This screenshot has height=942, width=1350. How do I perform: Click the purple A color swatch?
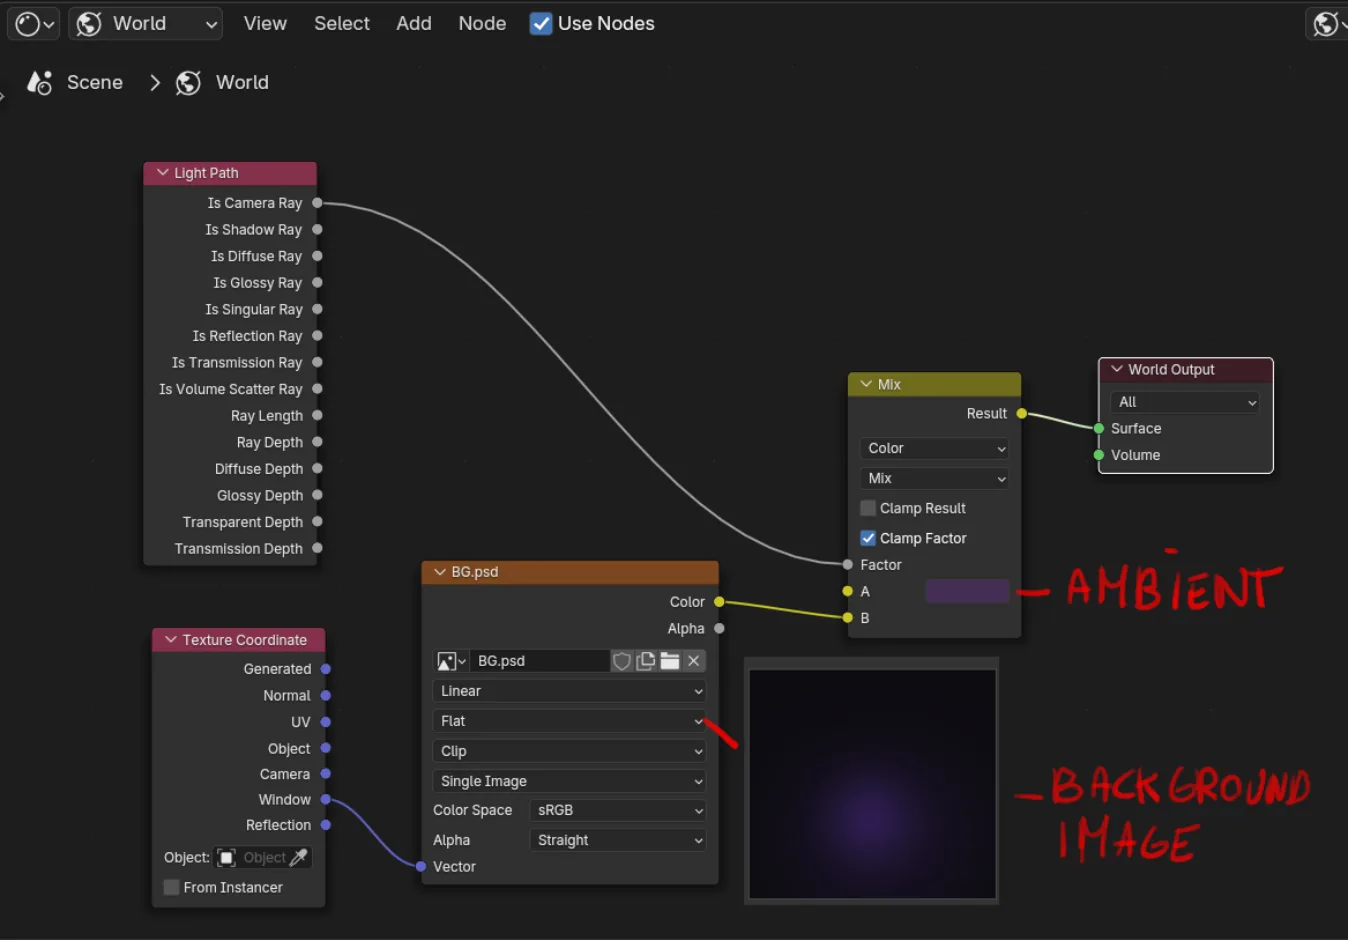pyautogui.click(x=967, y=592)
